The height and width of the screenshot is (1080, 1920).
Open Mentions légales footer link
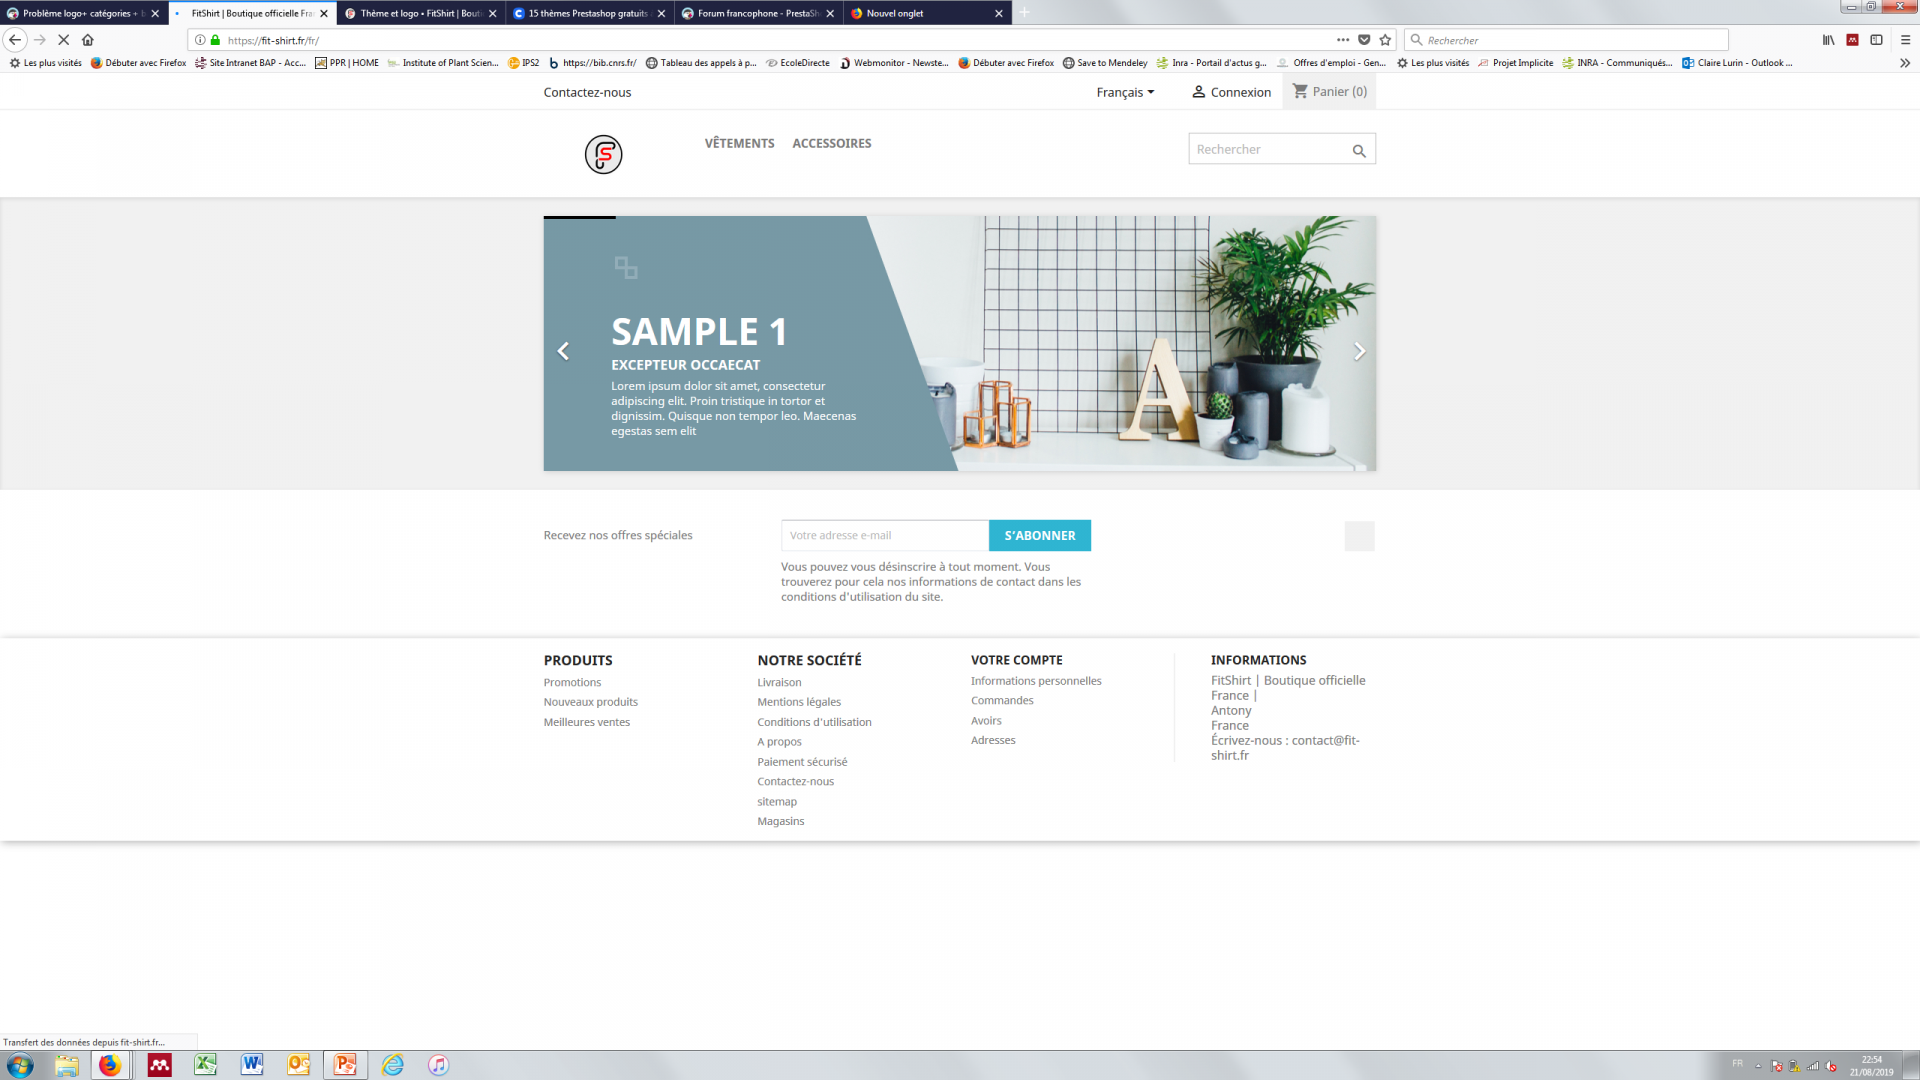tap(798, 702)
